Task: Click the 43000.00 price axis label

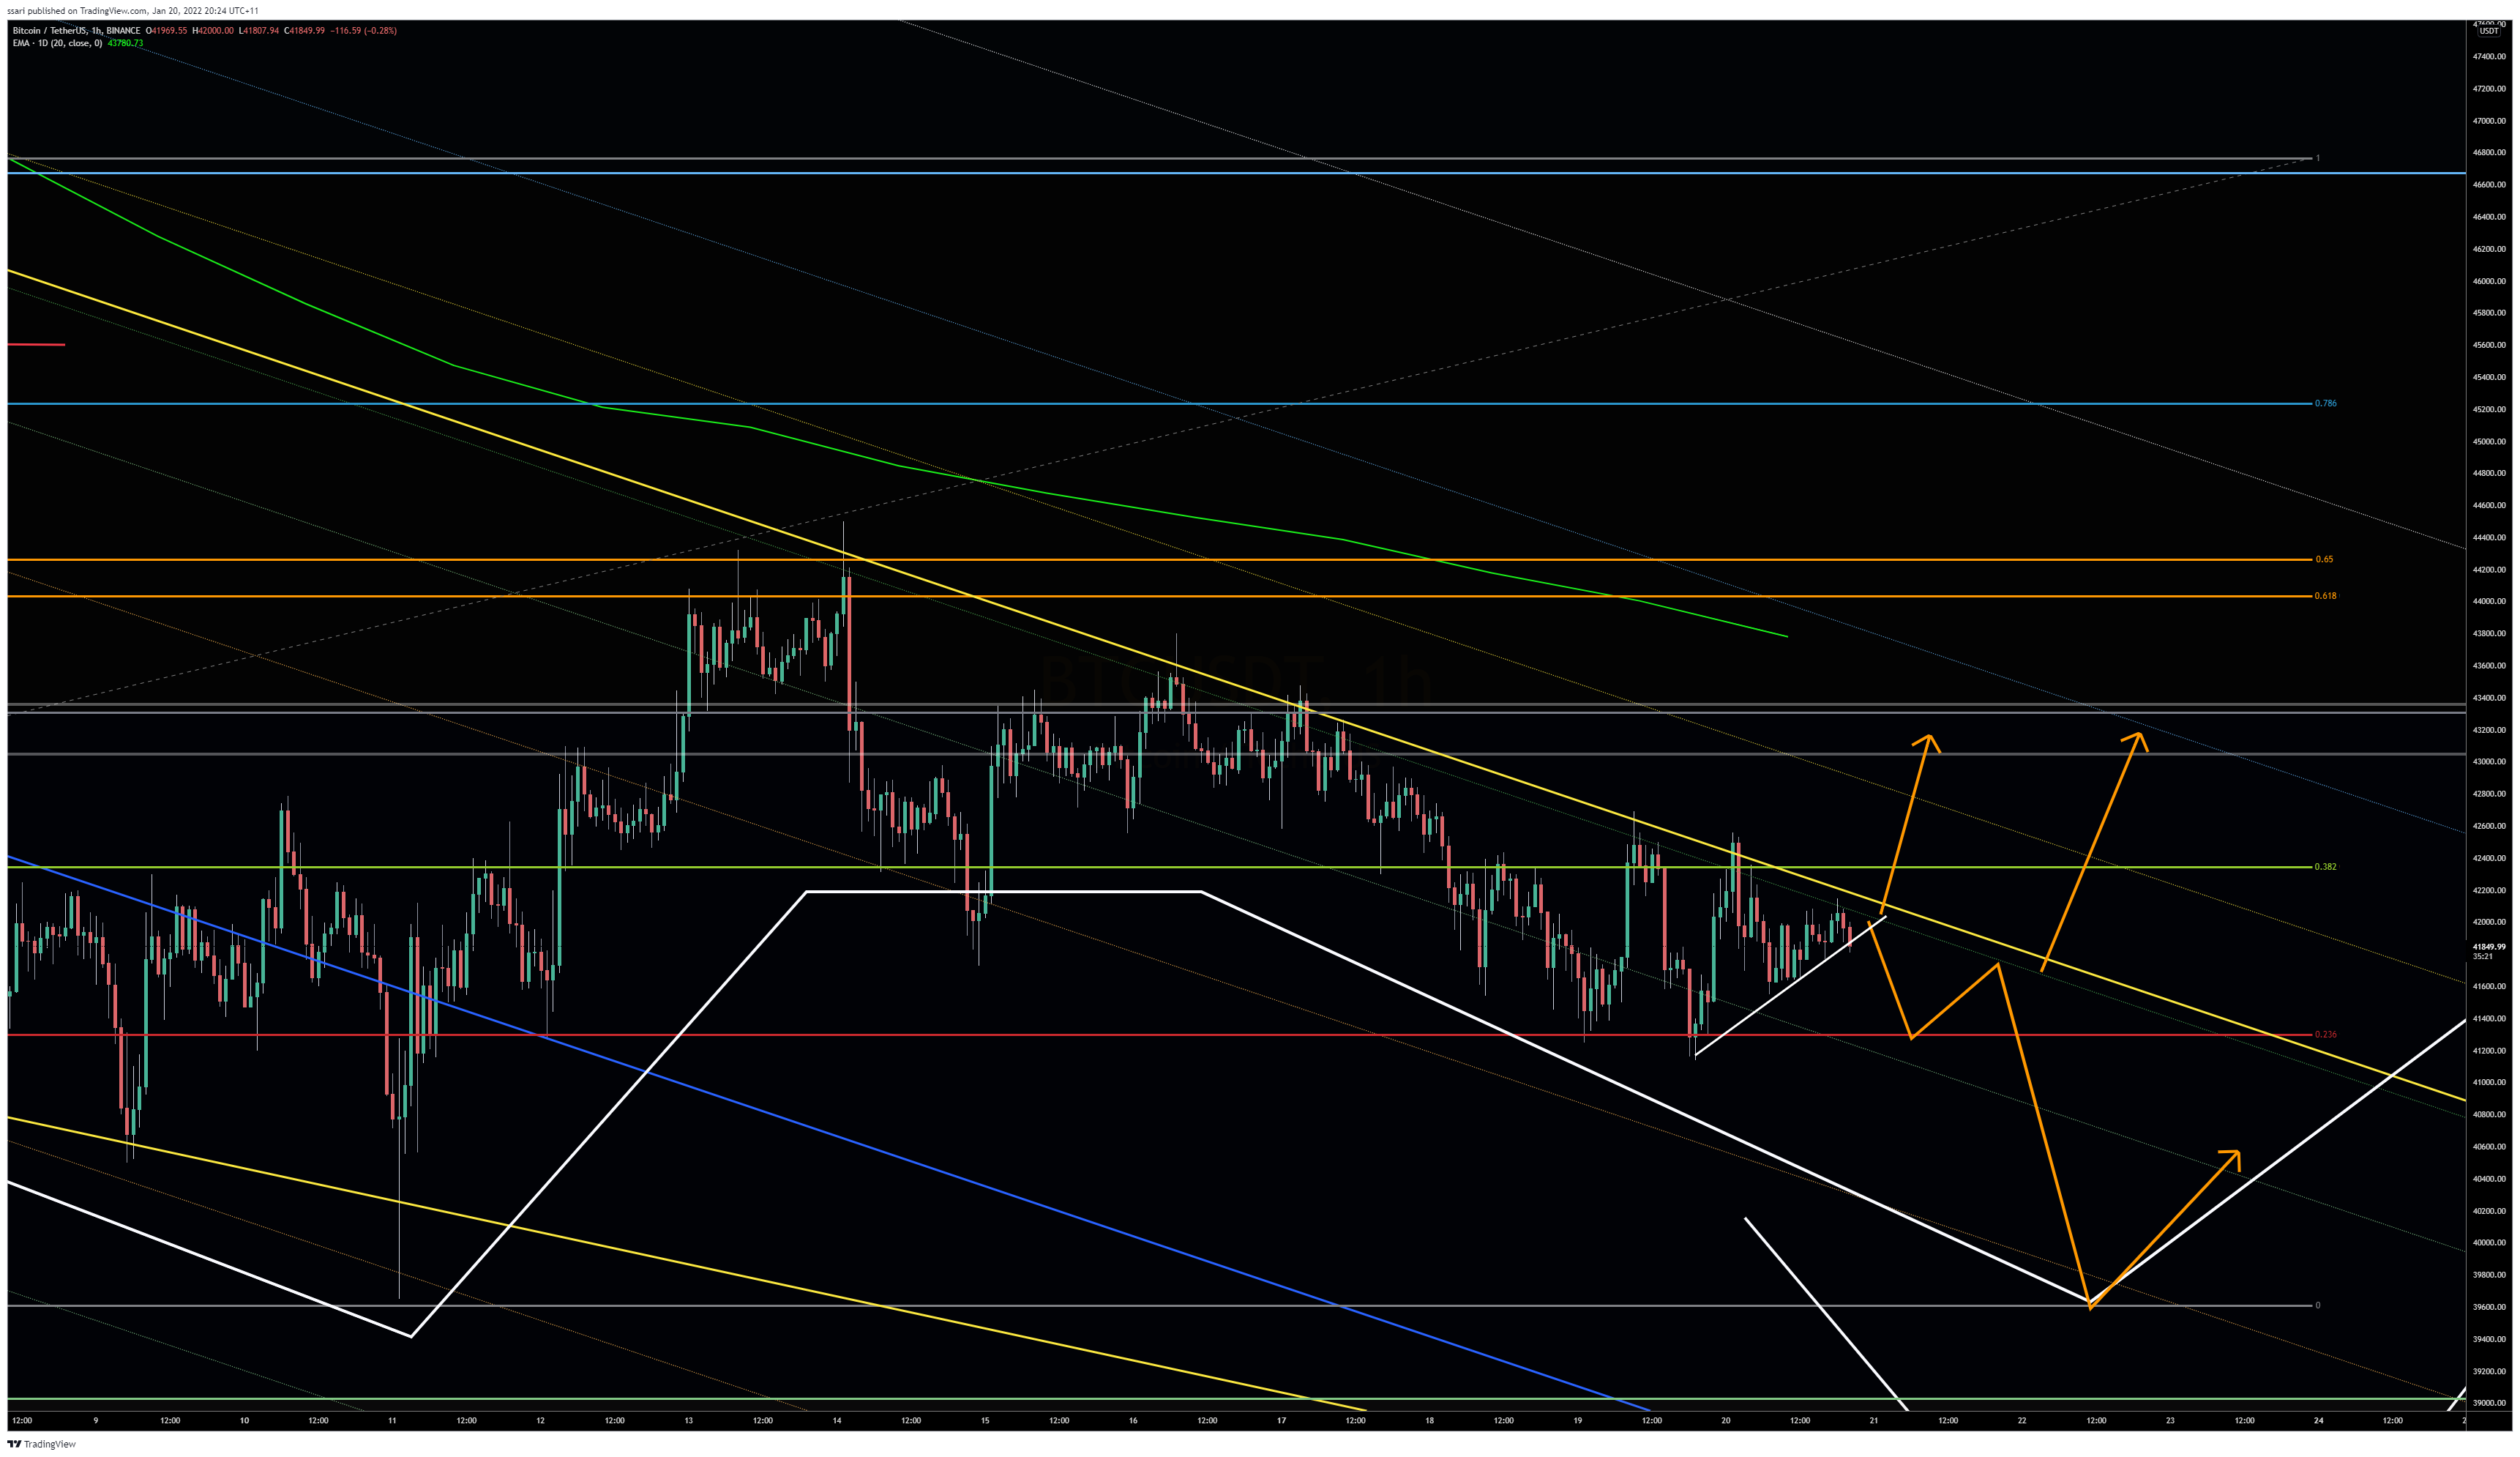Action: pos(2489,762)
